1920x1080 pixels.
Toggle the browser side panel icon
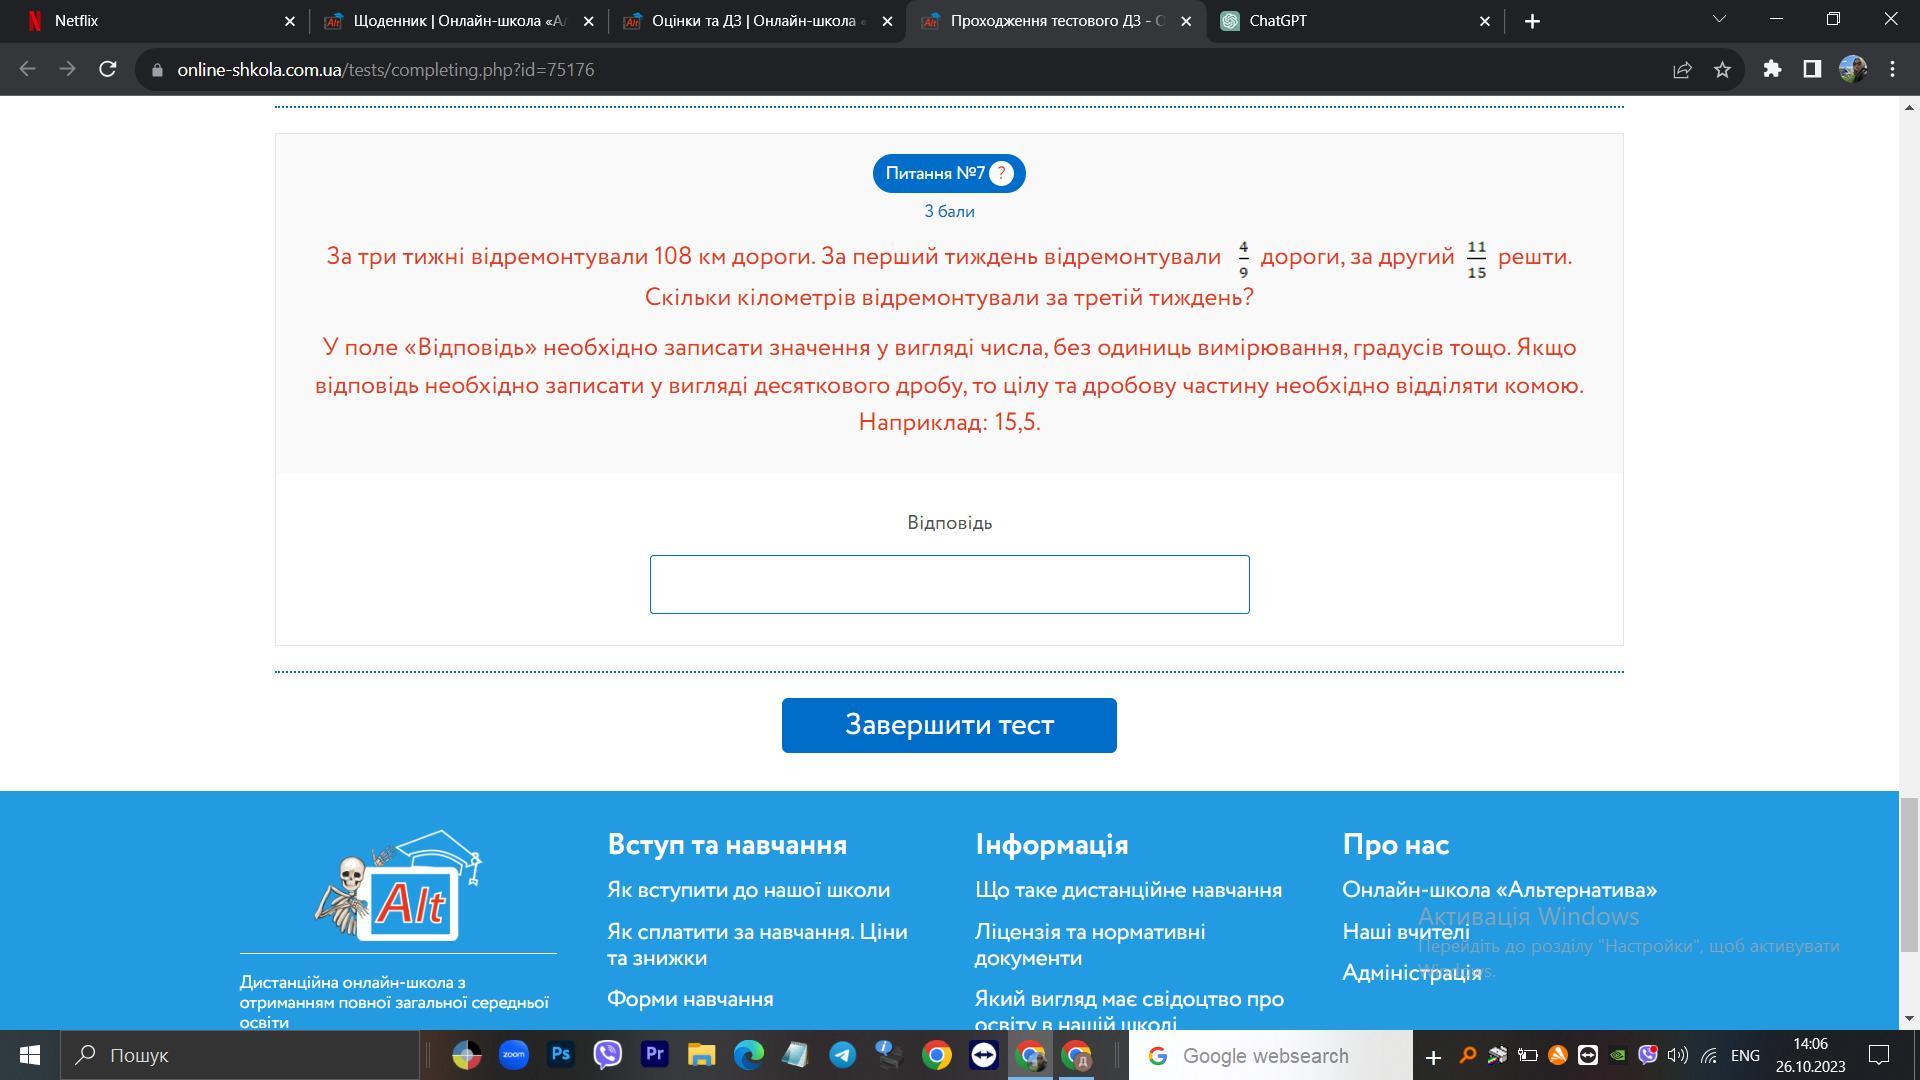[x=1812, y=69]
